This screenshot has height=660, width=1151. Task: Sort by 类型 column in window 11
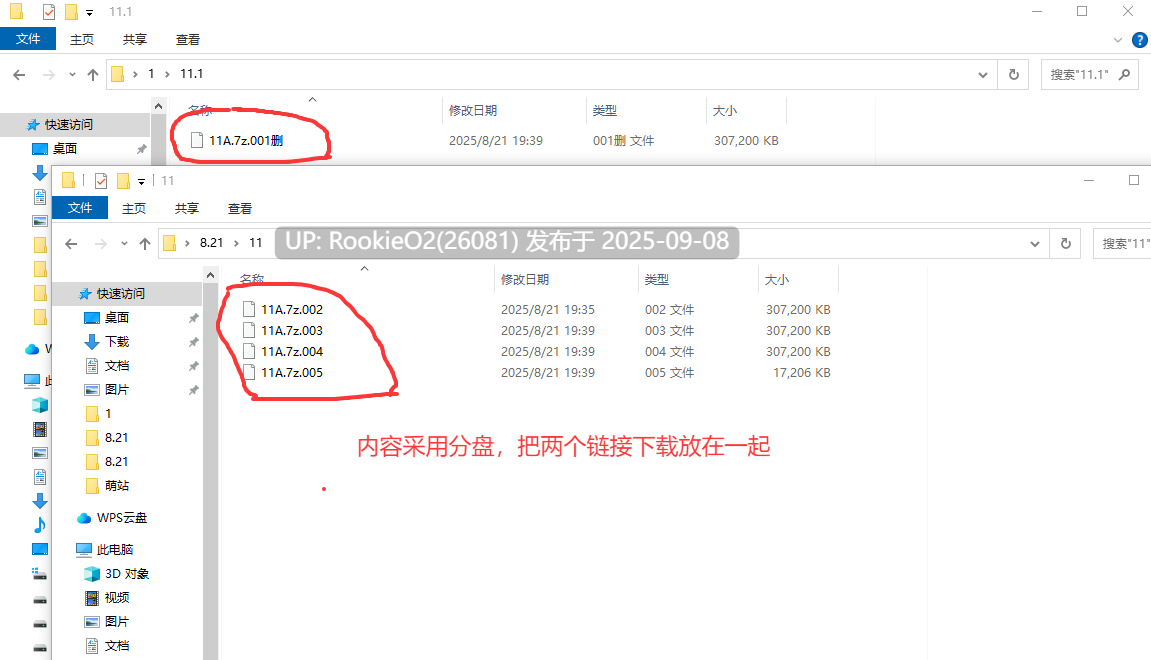point(657,279)
